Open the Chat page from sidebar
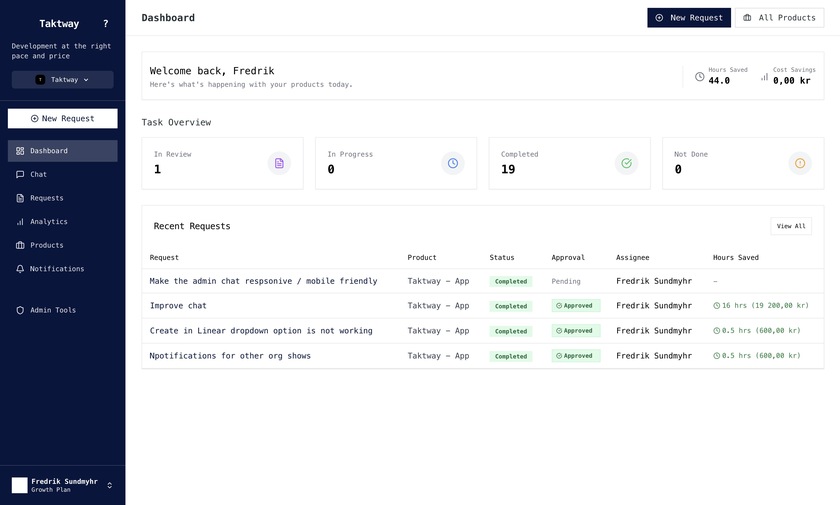 [x=38, y=174]
